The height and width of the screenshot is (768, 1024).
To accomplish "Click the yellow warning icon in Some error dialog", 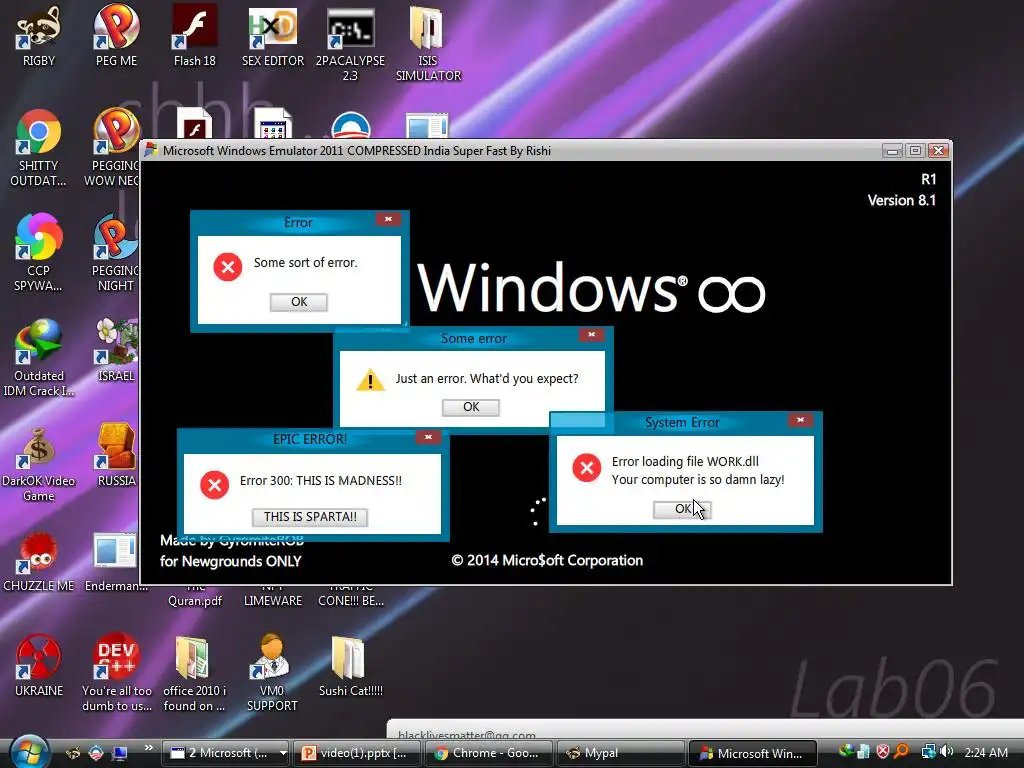I will [x=370, y=379].
